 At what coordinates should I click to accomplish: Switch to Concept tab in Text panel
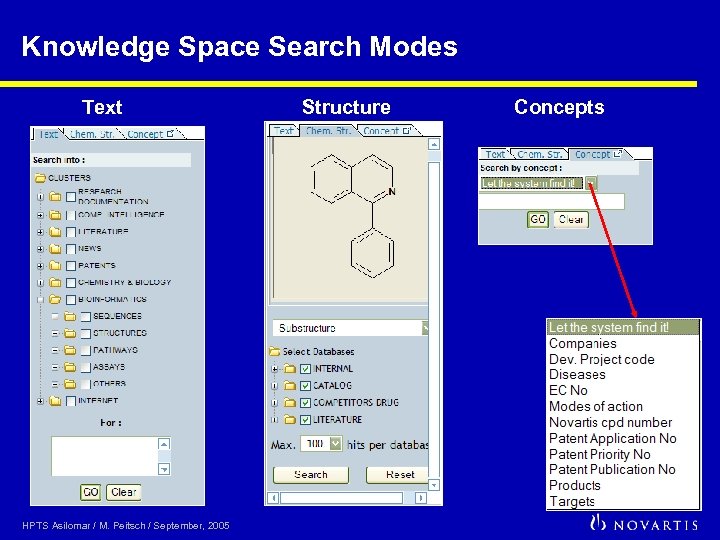pyautogui.click(x=149, y=134)
